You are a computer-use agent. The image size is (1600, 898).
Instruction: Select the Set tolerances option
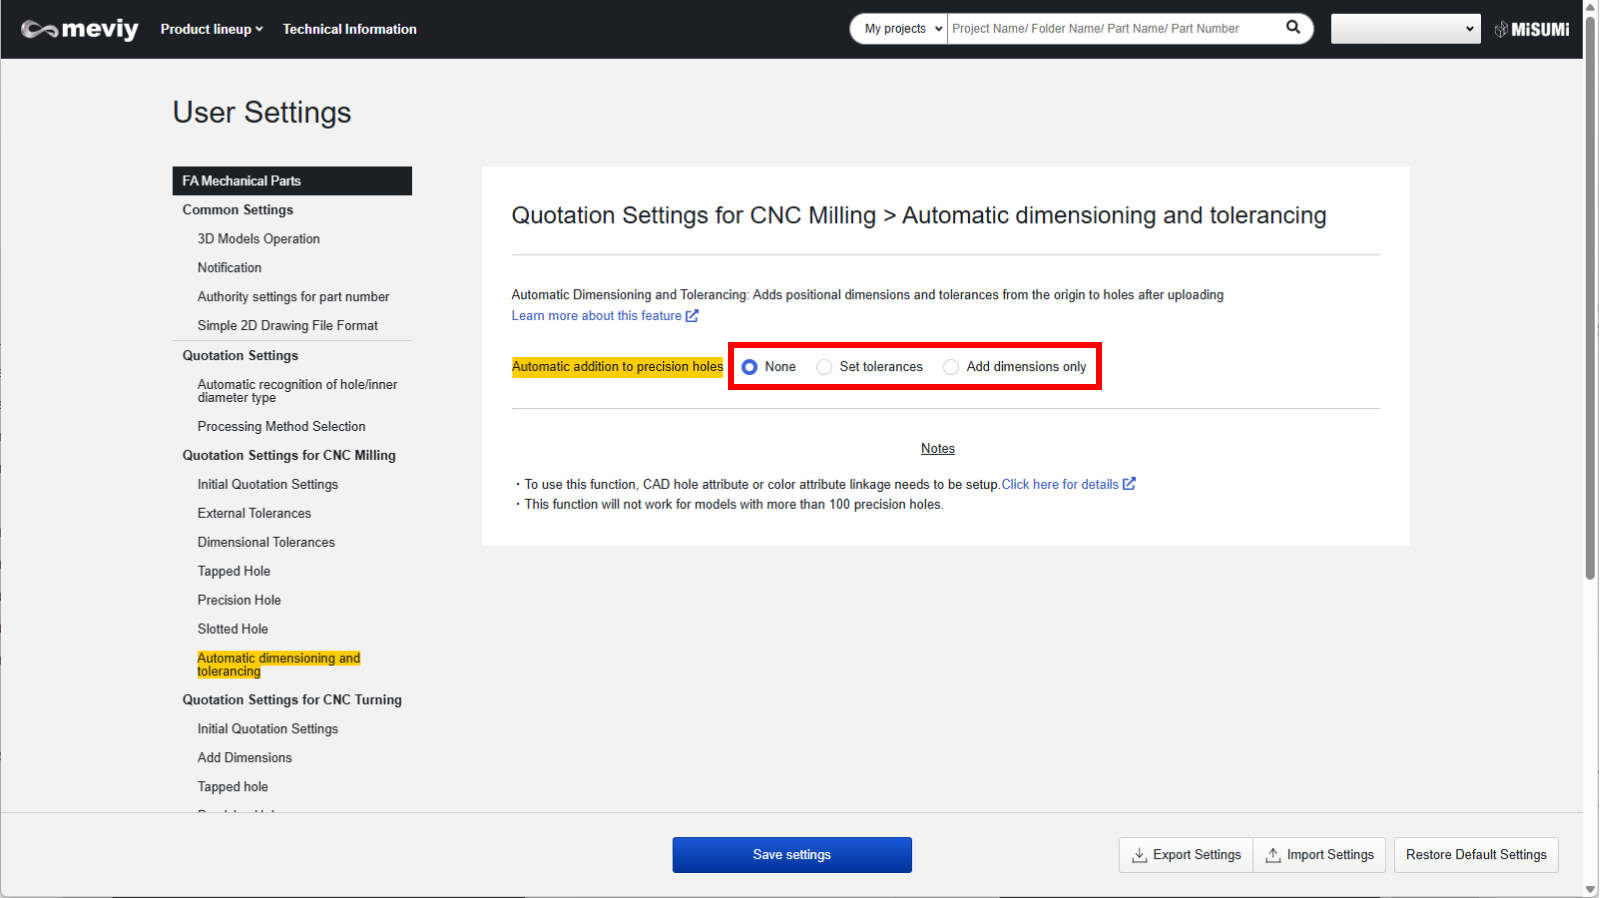click(825, 367)
